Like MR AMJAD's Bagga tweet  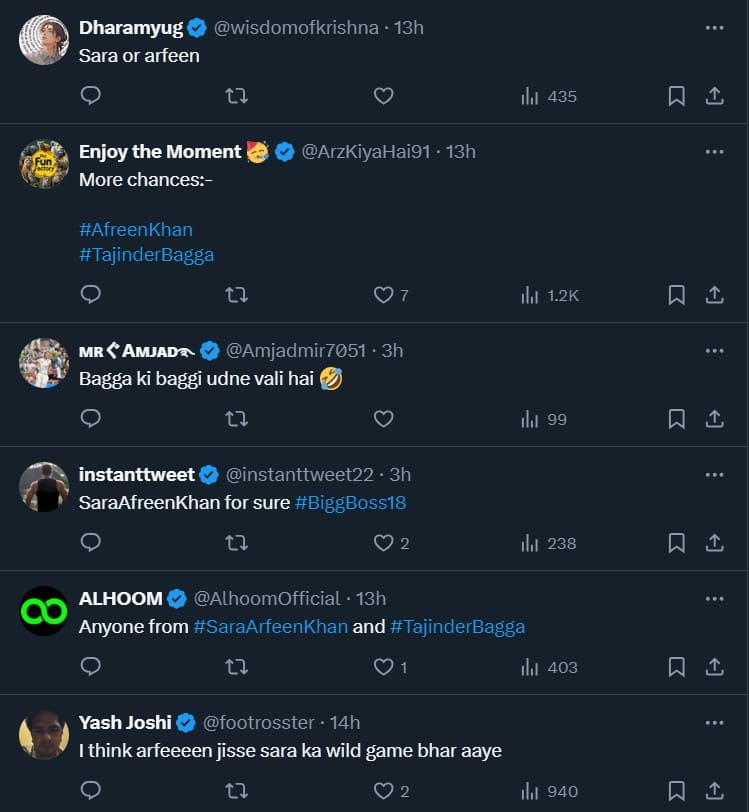pos(383,419)
